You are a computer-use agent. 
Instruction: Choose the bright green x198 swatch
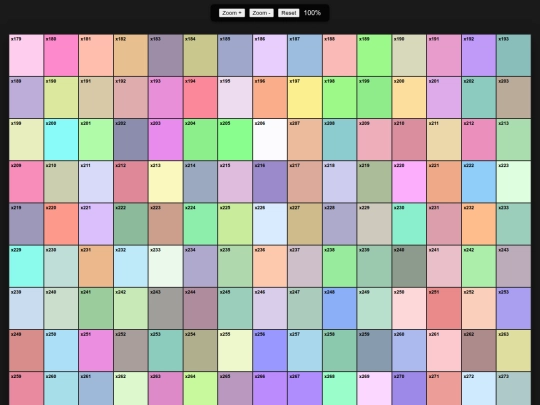[340, 97]
